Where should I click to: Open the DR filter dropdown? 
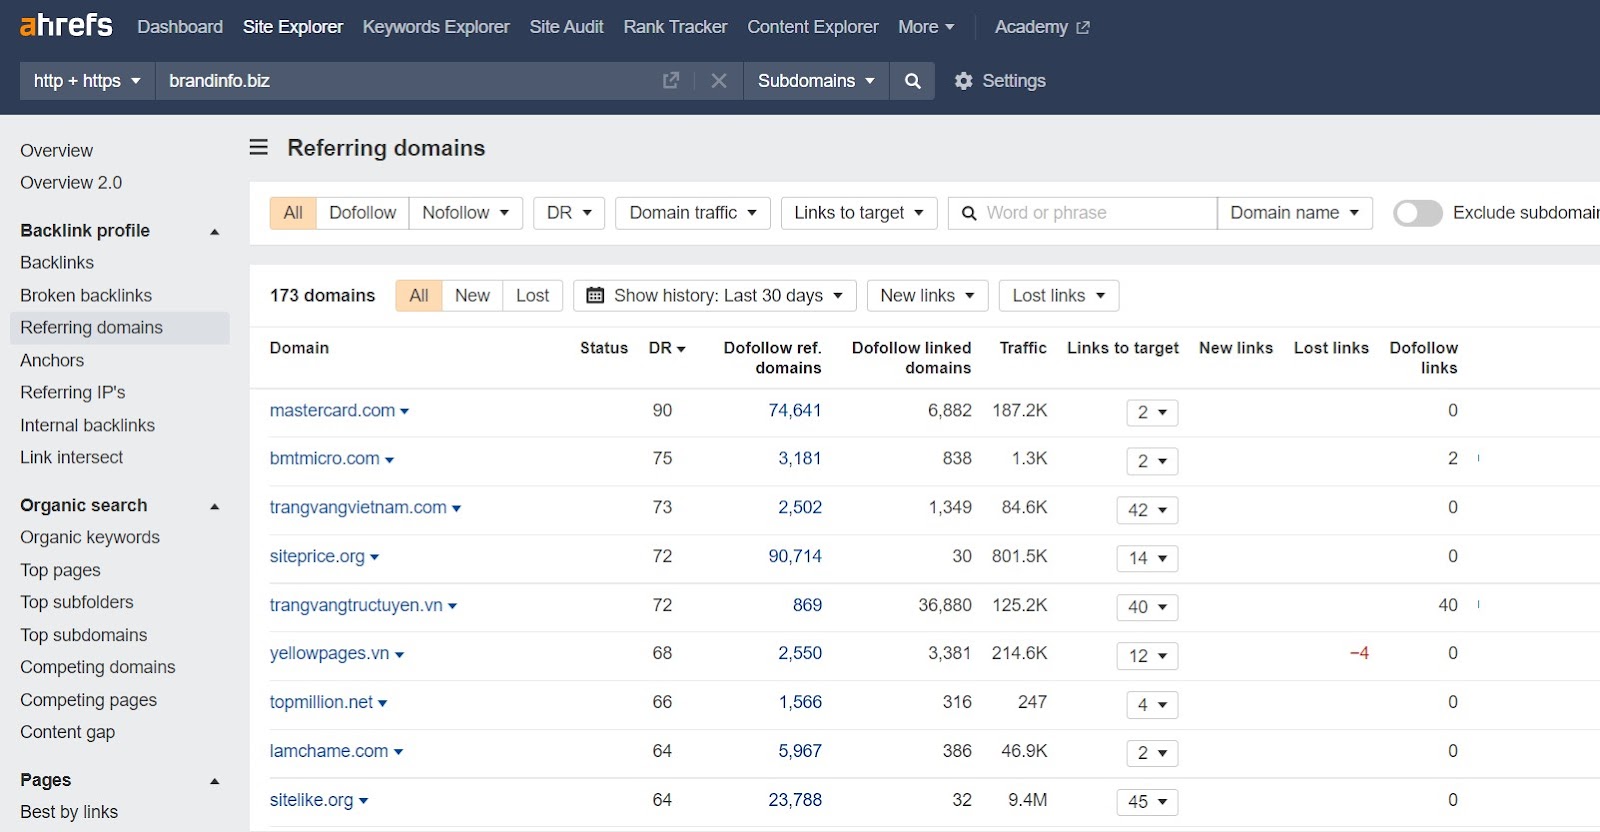coord(569,213)
